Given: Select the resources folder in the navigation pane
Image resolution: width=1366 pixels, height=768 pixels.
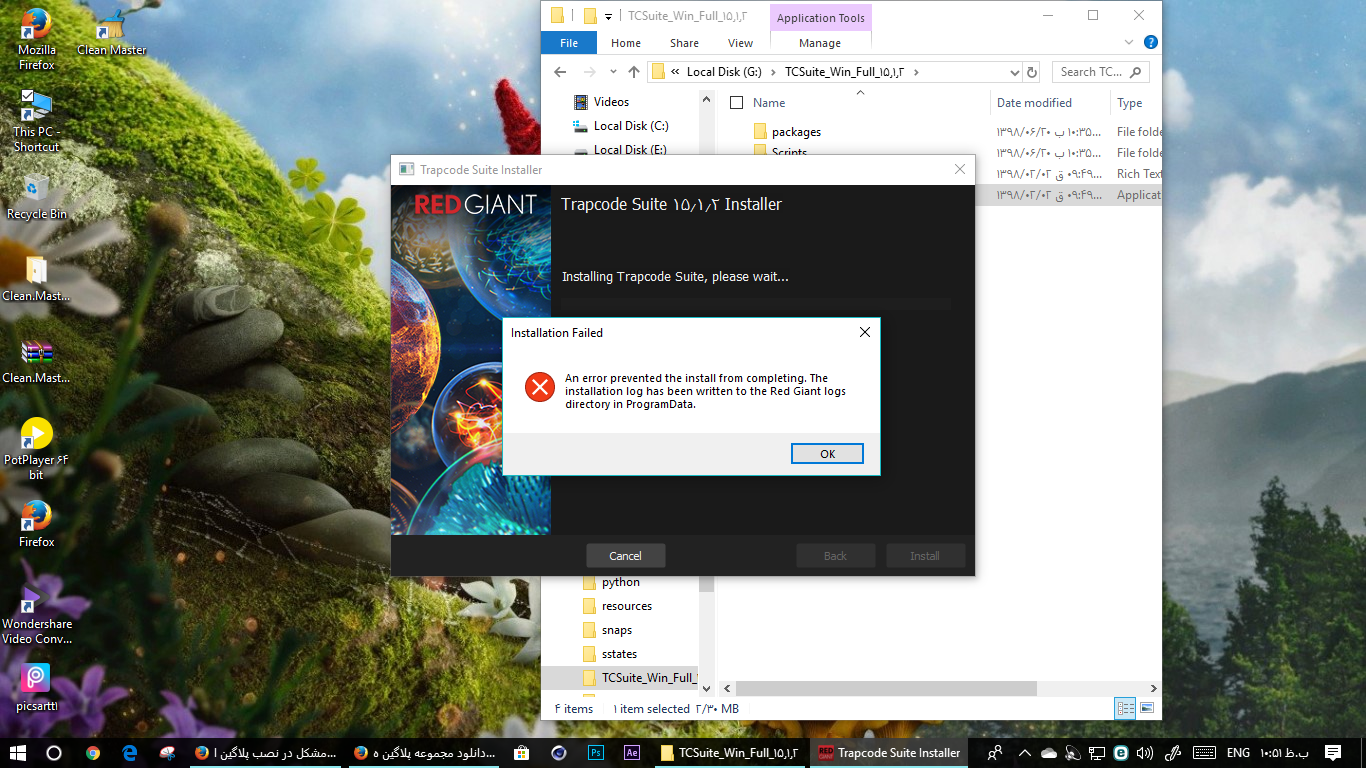Looking at the screenshot, I should click(626, 606).
